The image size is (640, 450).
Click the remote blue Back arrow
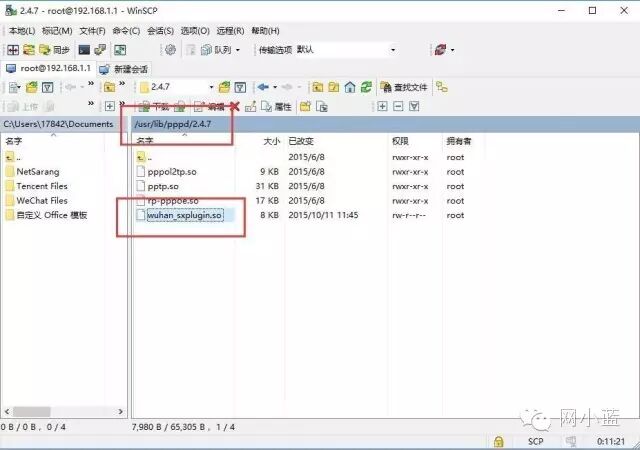(263, 87)
